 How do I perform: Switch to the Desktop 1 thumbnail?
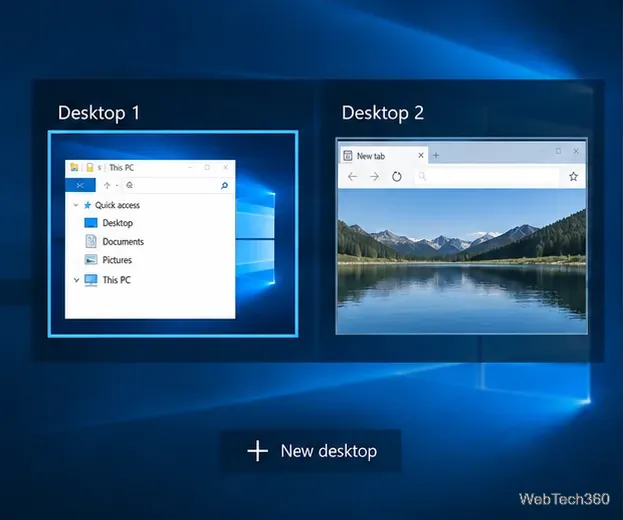(x=173, y=234)
